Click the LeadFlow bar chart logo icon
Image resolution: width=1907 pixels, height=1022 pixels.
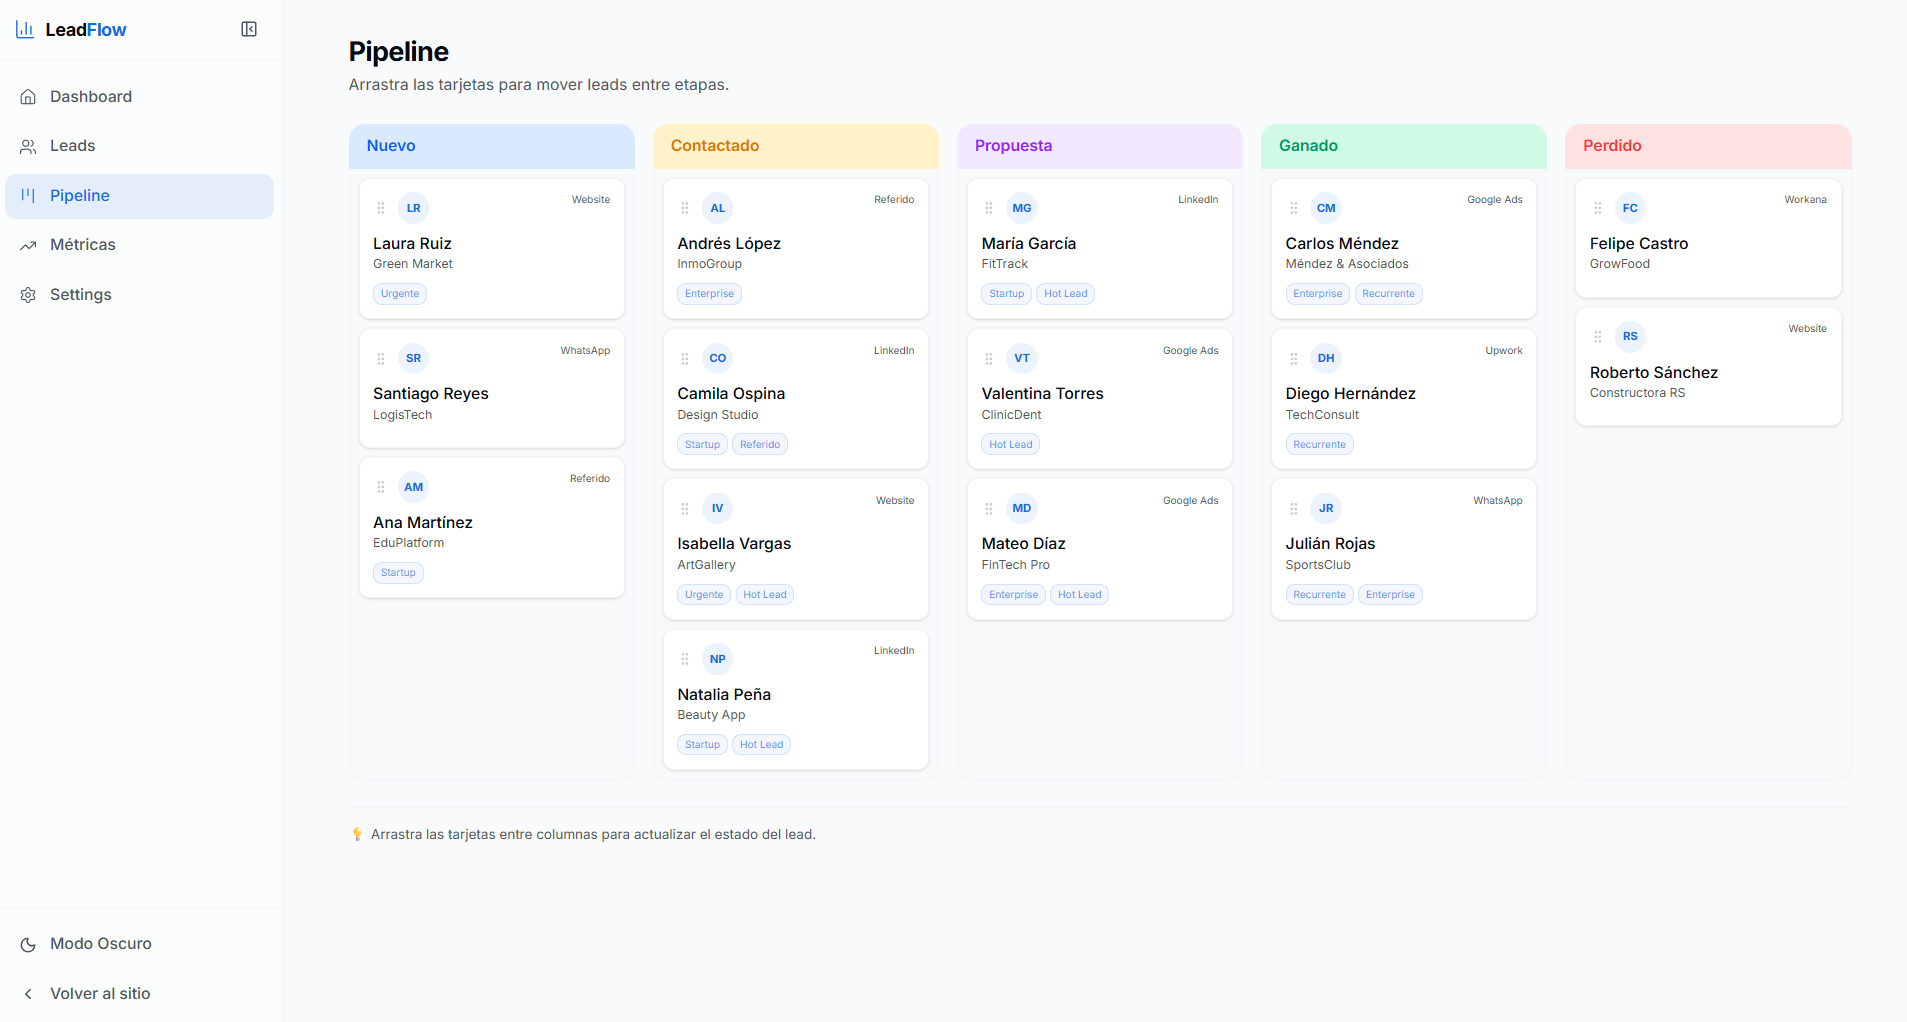(x=25, y=29)
